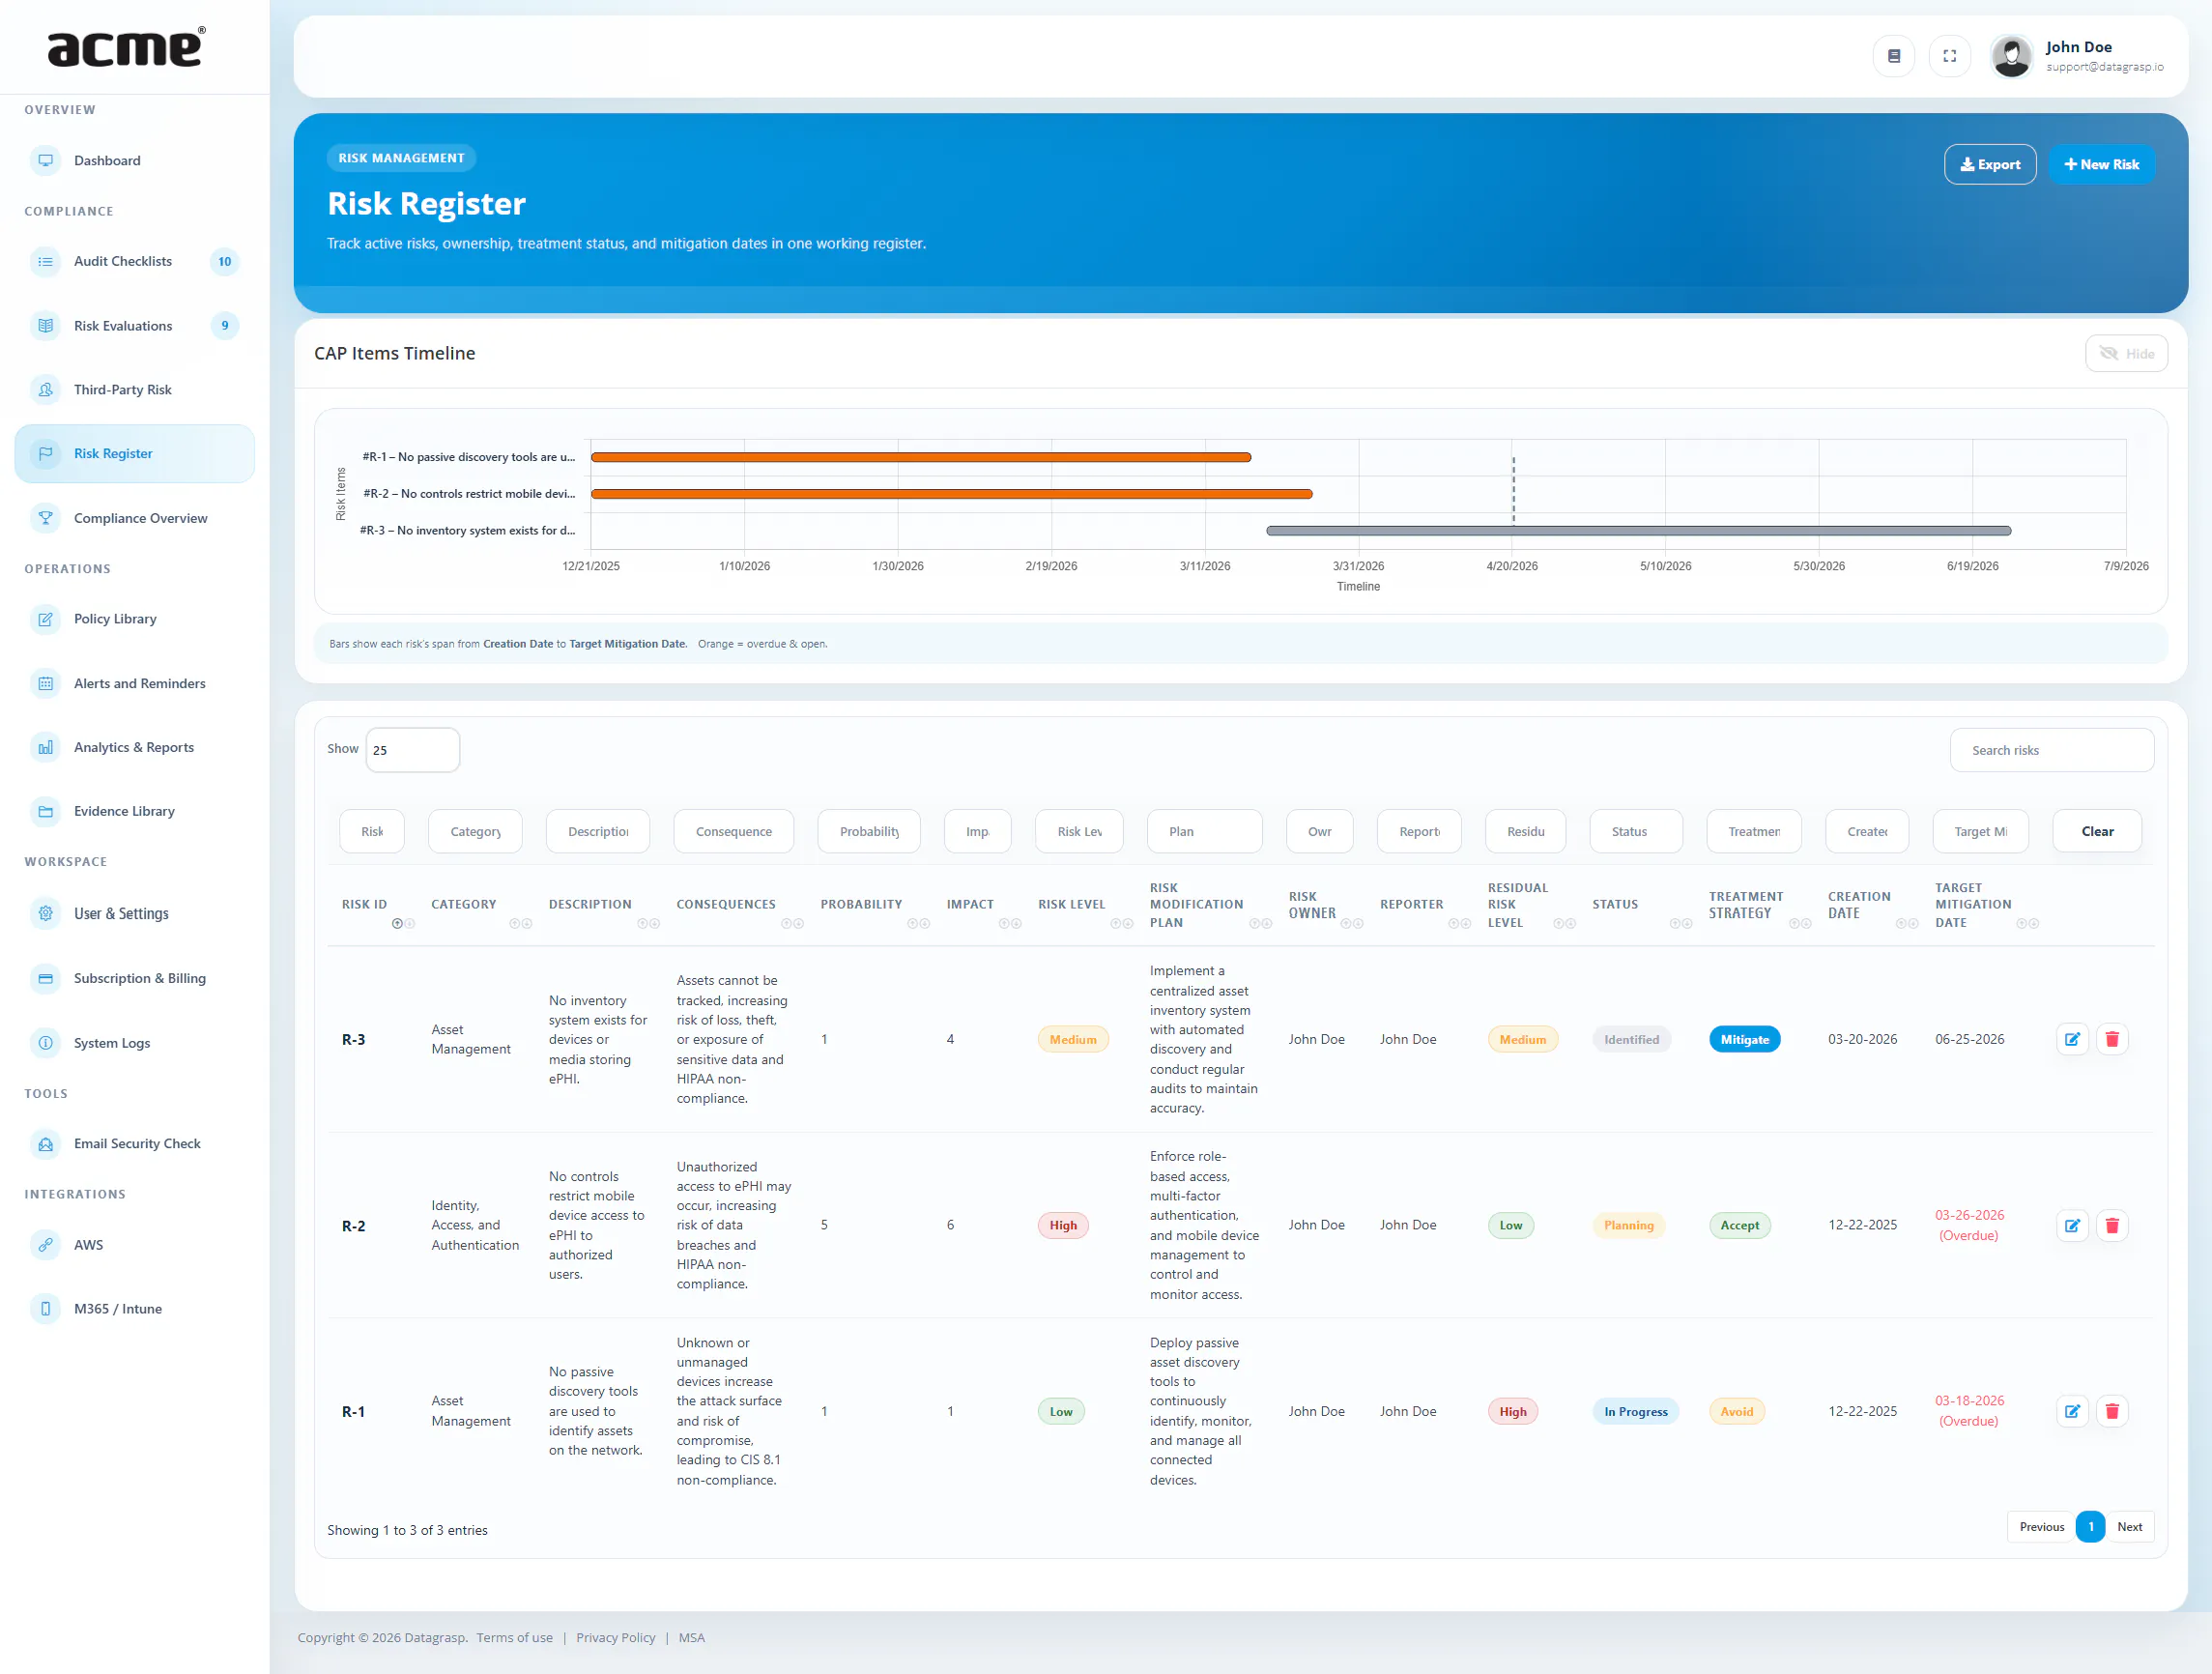This screenshot has width=2212, height=1674.
Task: Select the R-2 orange timeline bar
Action: pos(951,494)
